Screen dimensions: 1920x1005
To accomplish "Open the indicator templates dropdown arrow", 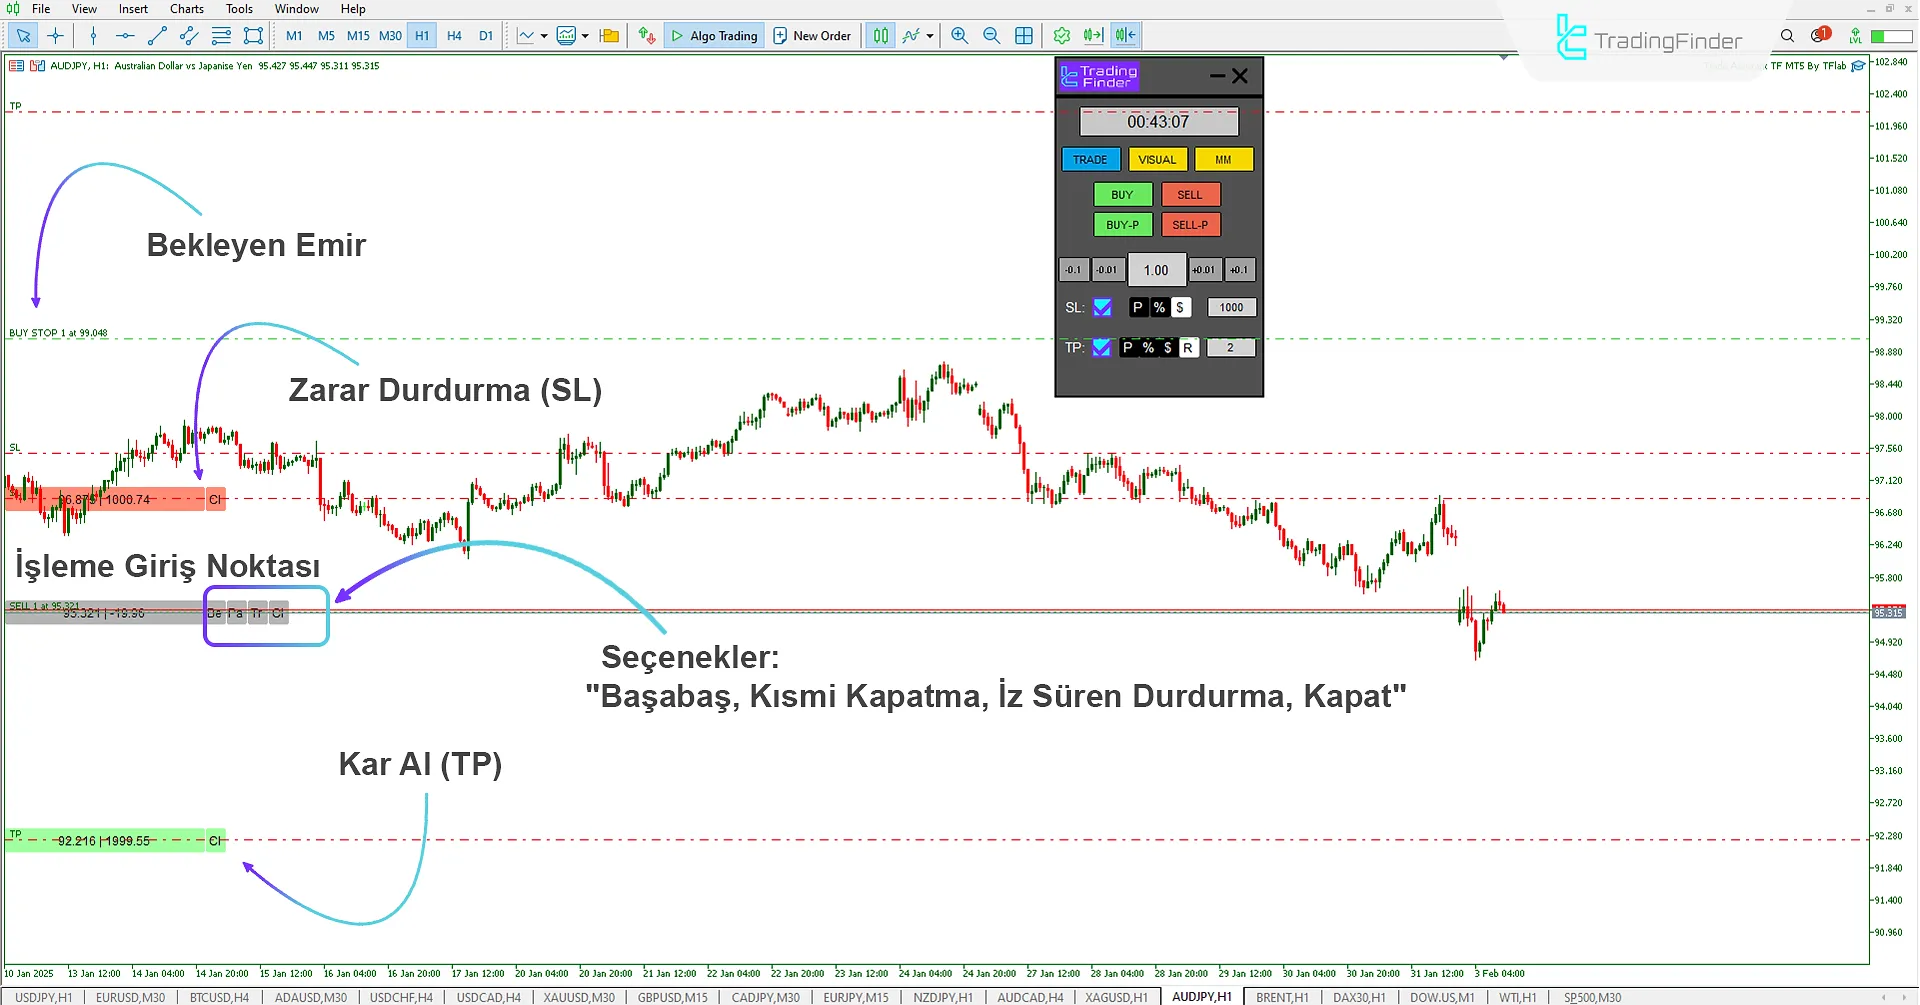I will [x=586, y=35].
